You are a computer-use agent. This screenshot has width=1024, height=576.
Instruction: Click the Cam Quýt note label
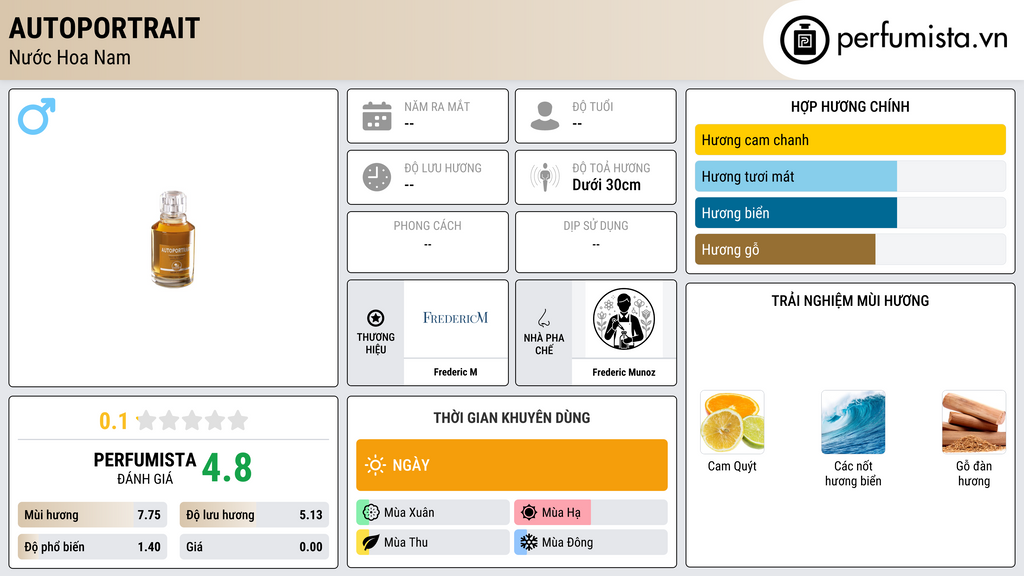pos(732,466)
